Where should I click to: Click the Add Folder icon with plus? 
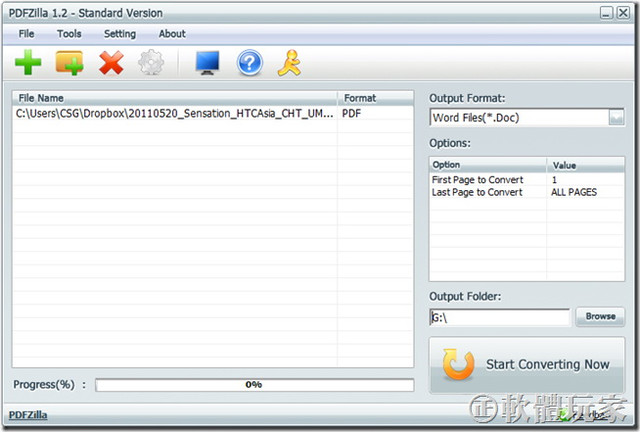pos(69,63)
